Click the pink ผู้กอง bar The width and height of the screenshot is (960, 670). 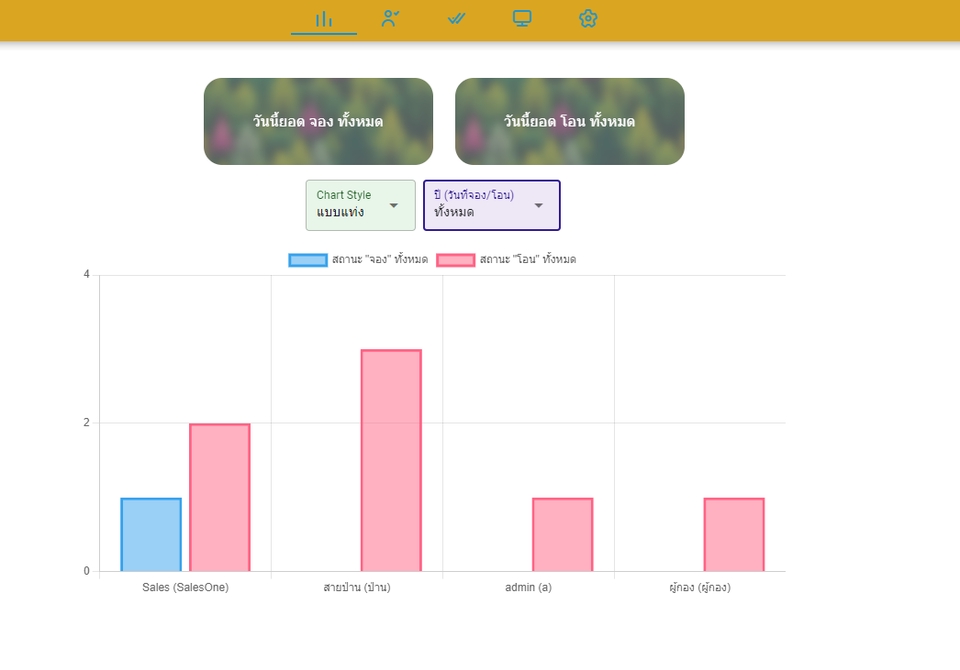pyautogui.click(x=734, y=535)
